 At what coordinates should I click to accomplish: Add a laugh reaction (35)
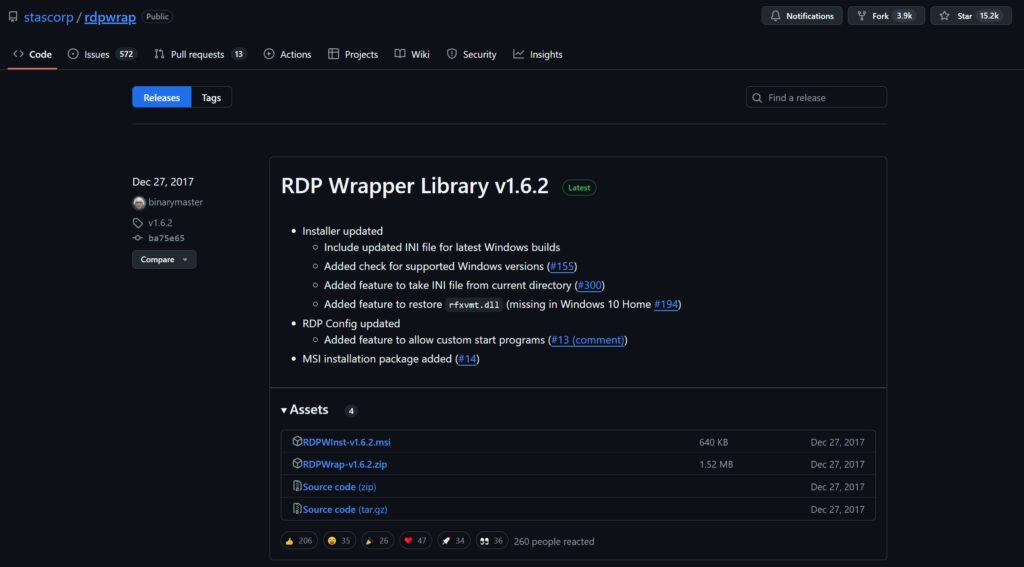click(x=339, y=541)
